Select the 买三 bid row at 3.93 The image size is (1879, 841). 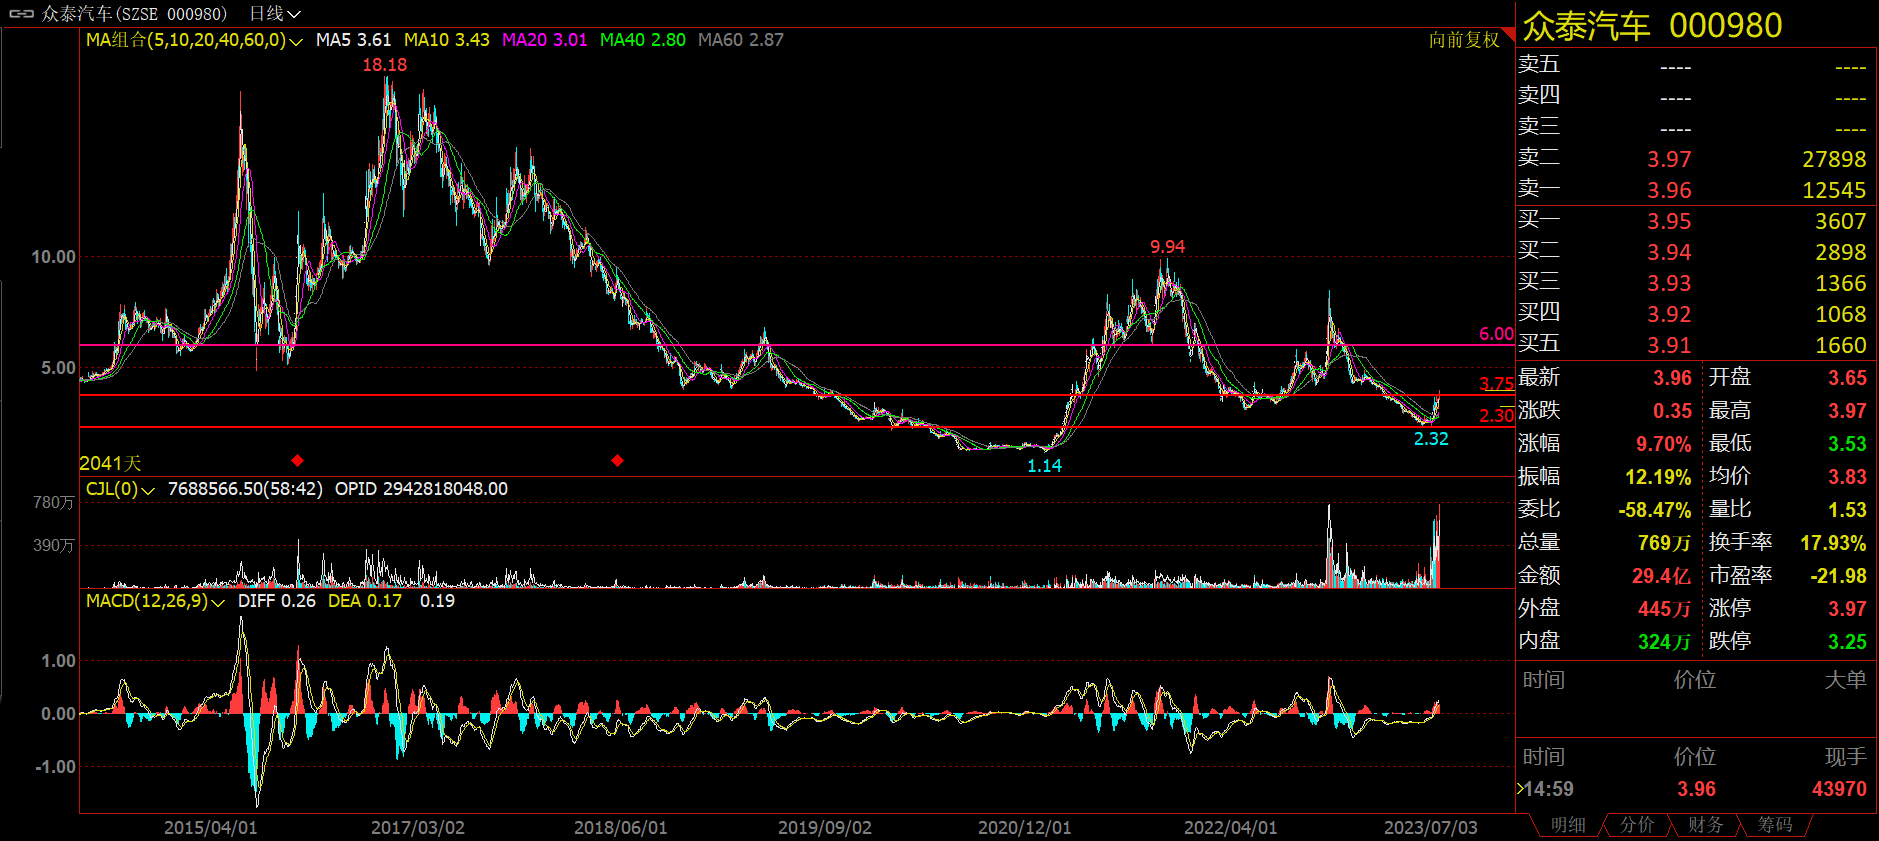[x=1692, y=283]
